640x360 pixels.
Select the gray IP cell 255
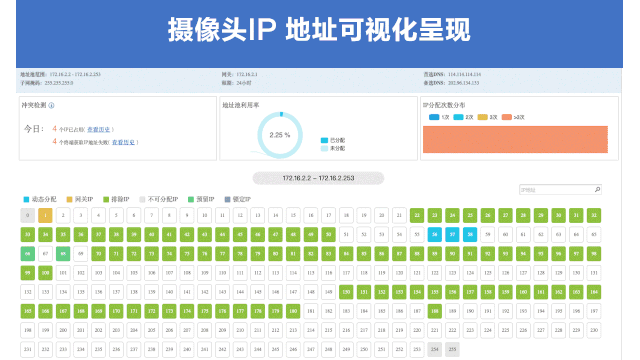coord(452,349)
